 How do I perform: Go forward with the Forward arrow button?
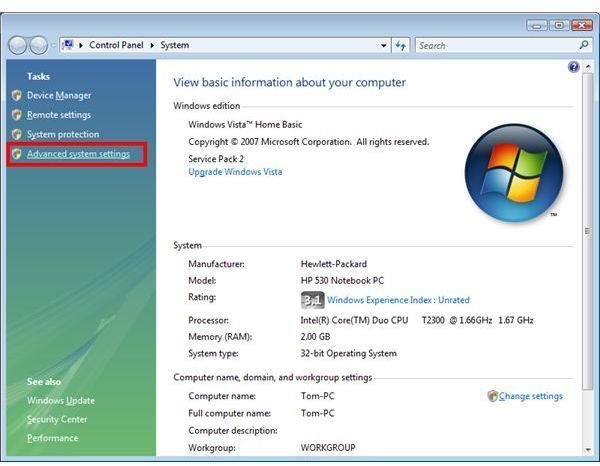pos(39,45)
